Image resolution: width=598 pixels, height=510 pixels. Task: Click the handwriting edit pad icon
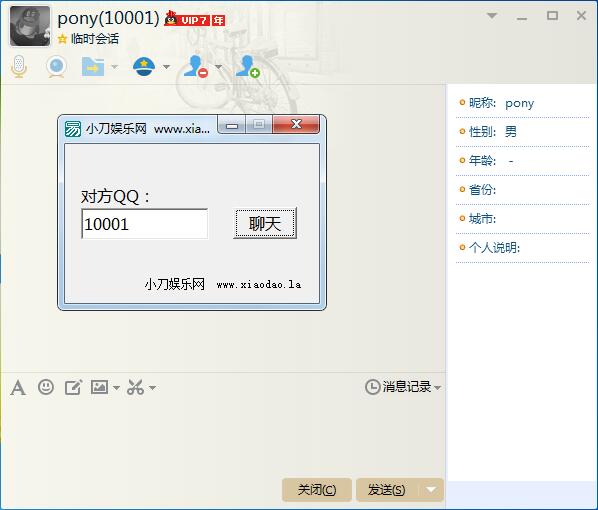tap(73, 388)
